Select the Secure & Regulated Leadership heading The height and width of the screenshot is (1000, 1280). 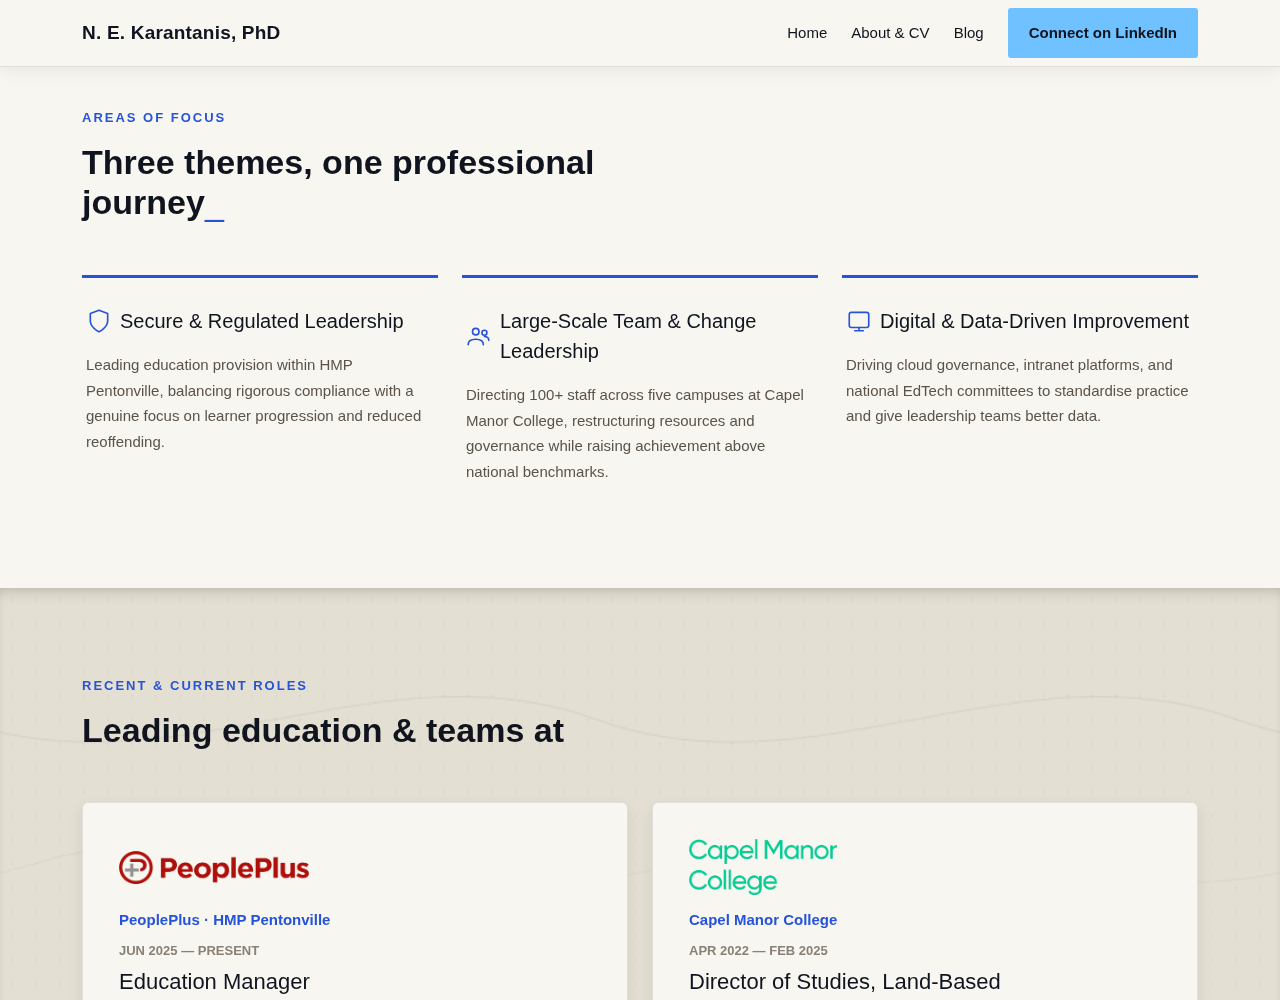click(x=262, y=321)
